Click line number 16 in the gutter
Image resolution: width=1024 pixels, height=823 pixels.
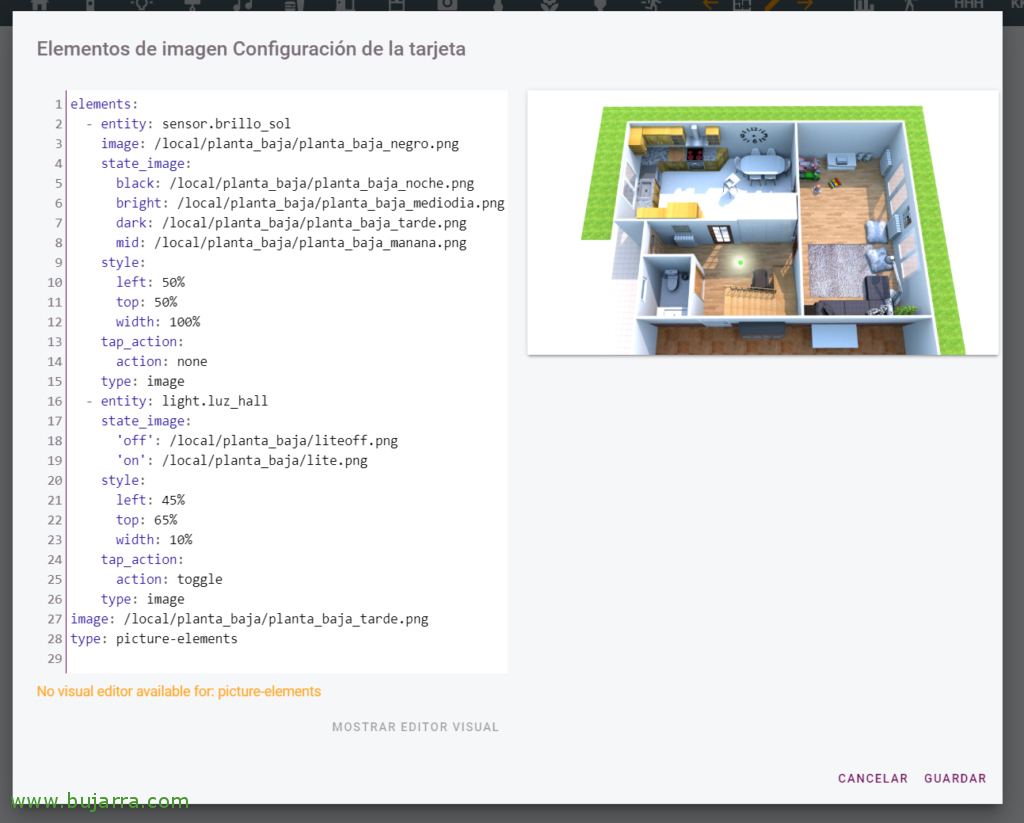coord(55,401)
